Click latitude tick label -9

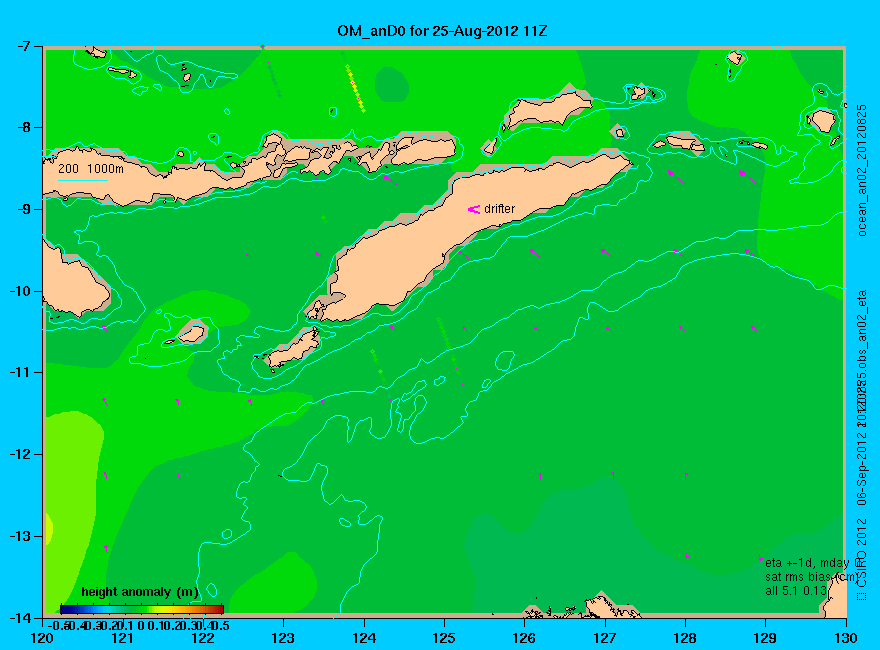[x=24, y=209]
